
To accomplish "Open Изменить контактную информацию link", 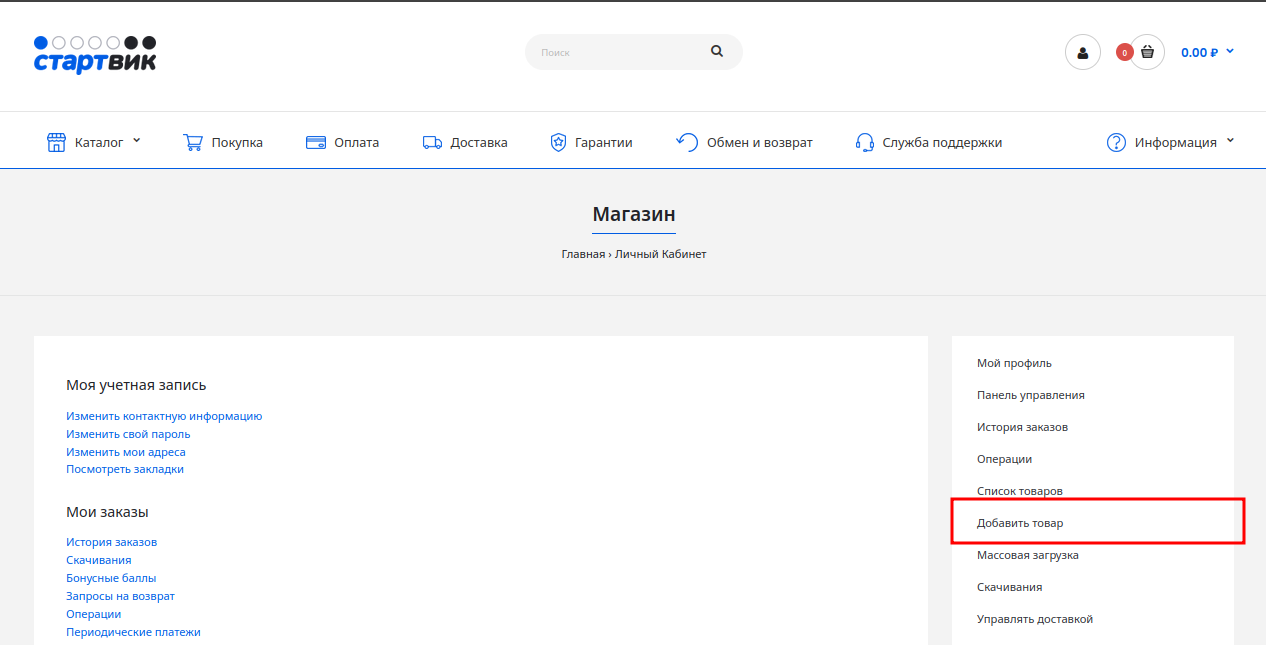I will (x=164, y=416).
